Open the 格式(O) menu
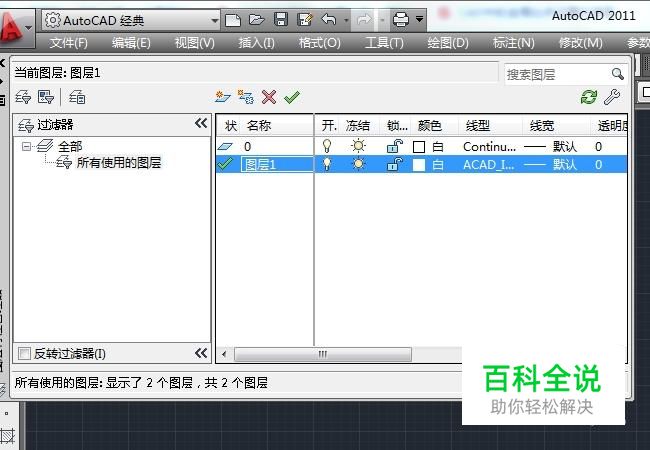Image resolution: width=650 pixels, height=450 pixels. pos(320,42)
